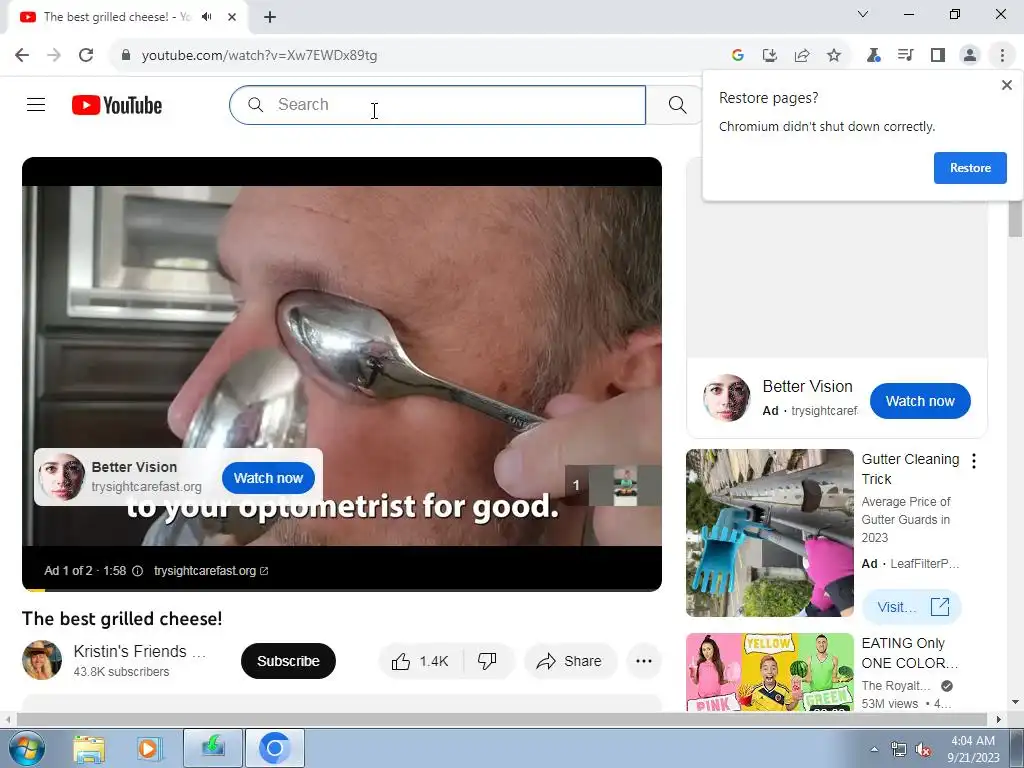Click 'Gutter Cleaning Trick' title text

(x=910, y=469)
